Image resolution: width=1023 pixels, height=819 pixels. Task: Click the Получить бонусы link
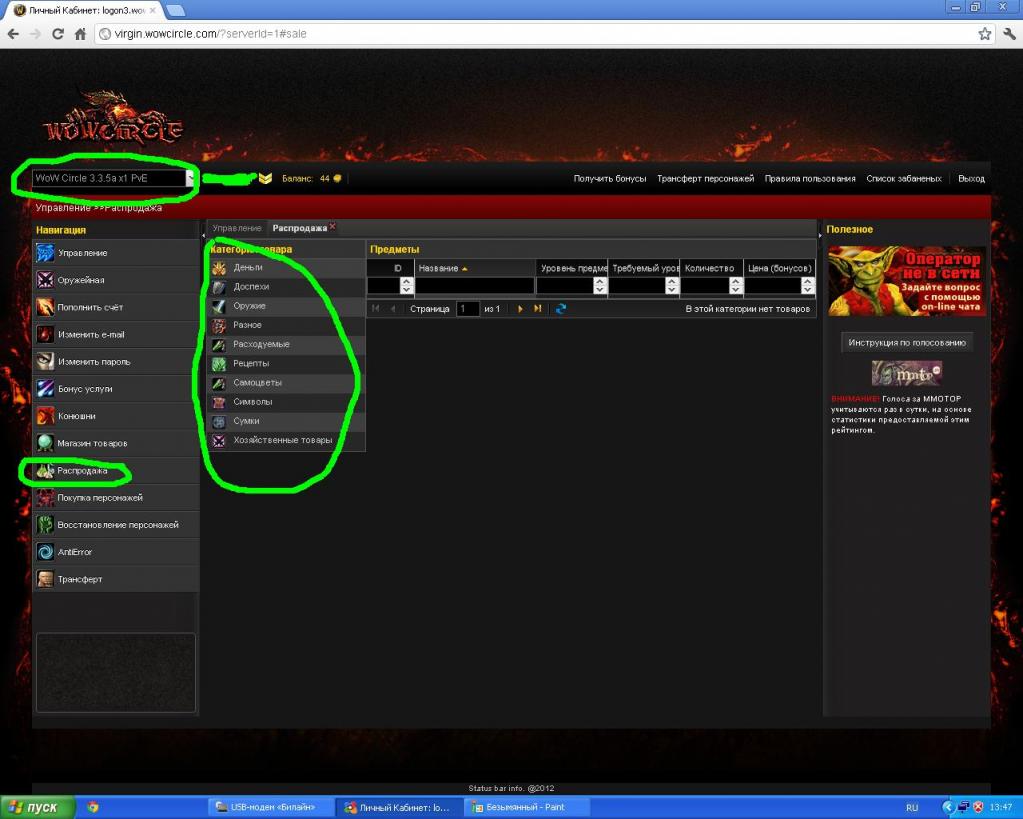pos(609,179)
